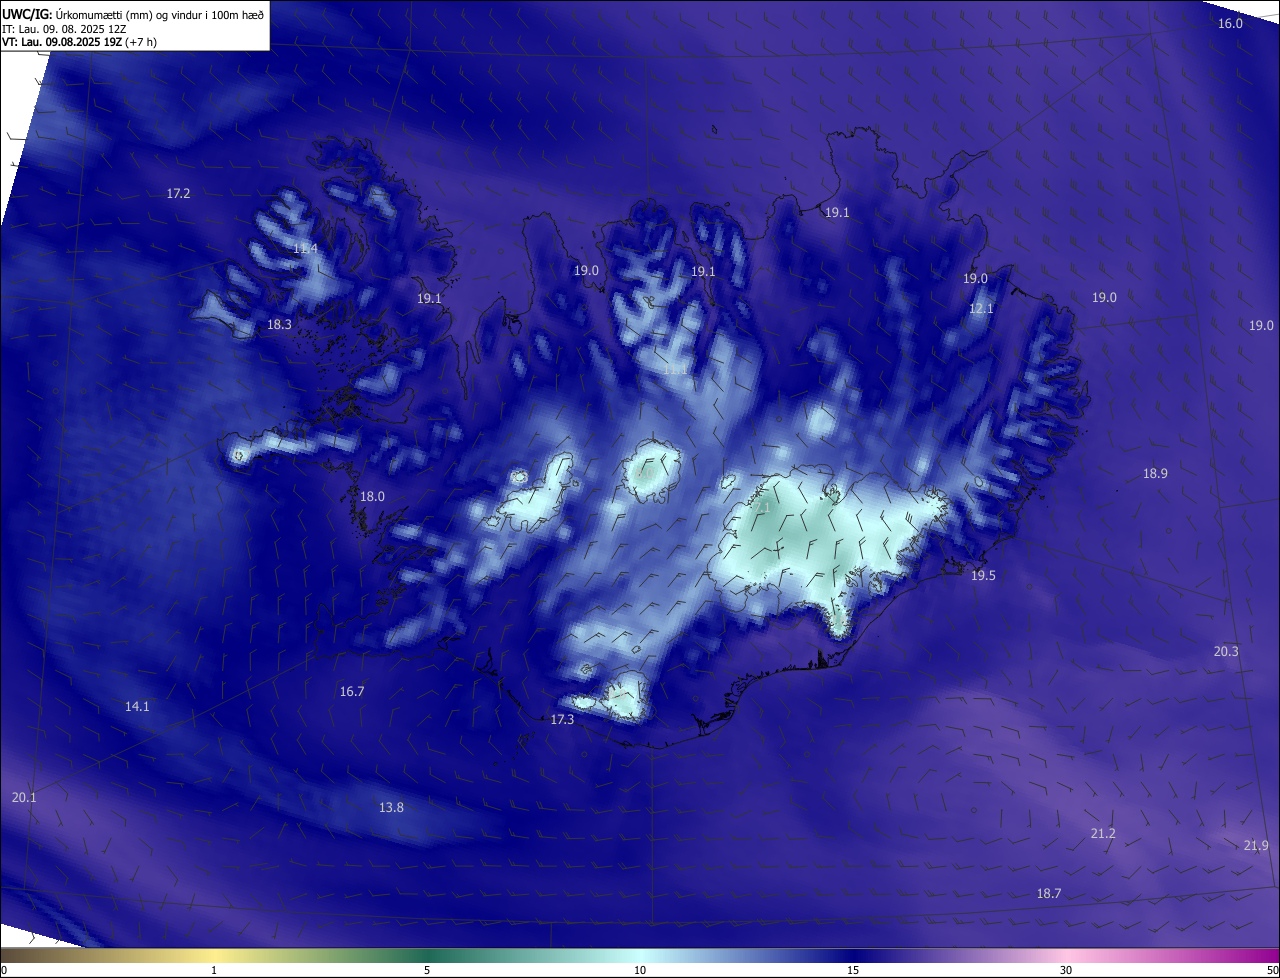Image resolution: width=1280 pixels, height=978 pixels.
Task: Click the 20.1 value on the map
Action: click(x=24, y=797)
